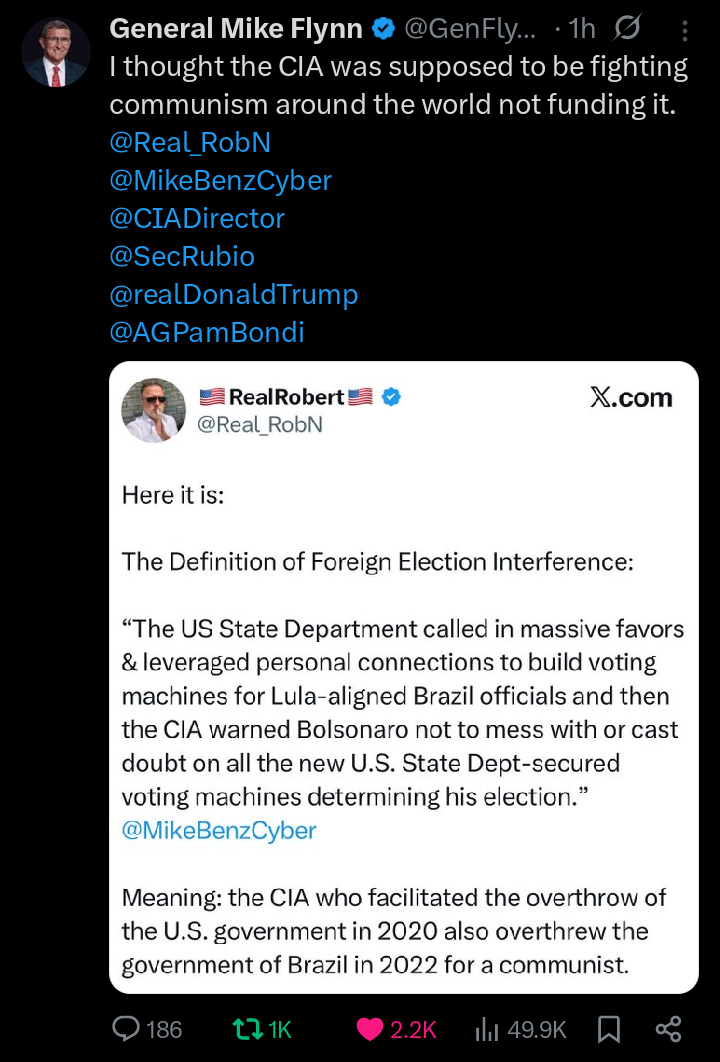Go to the @SecRubio profile mention
The width and height of the screenshot is (720, 1062).
click(x=182, y=256)
